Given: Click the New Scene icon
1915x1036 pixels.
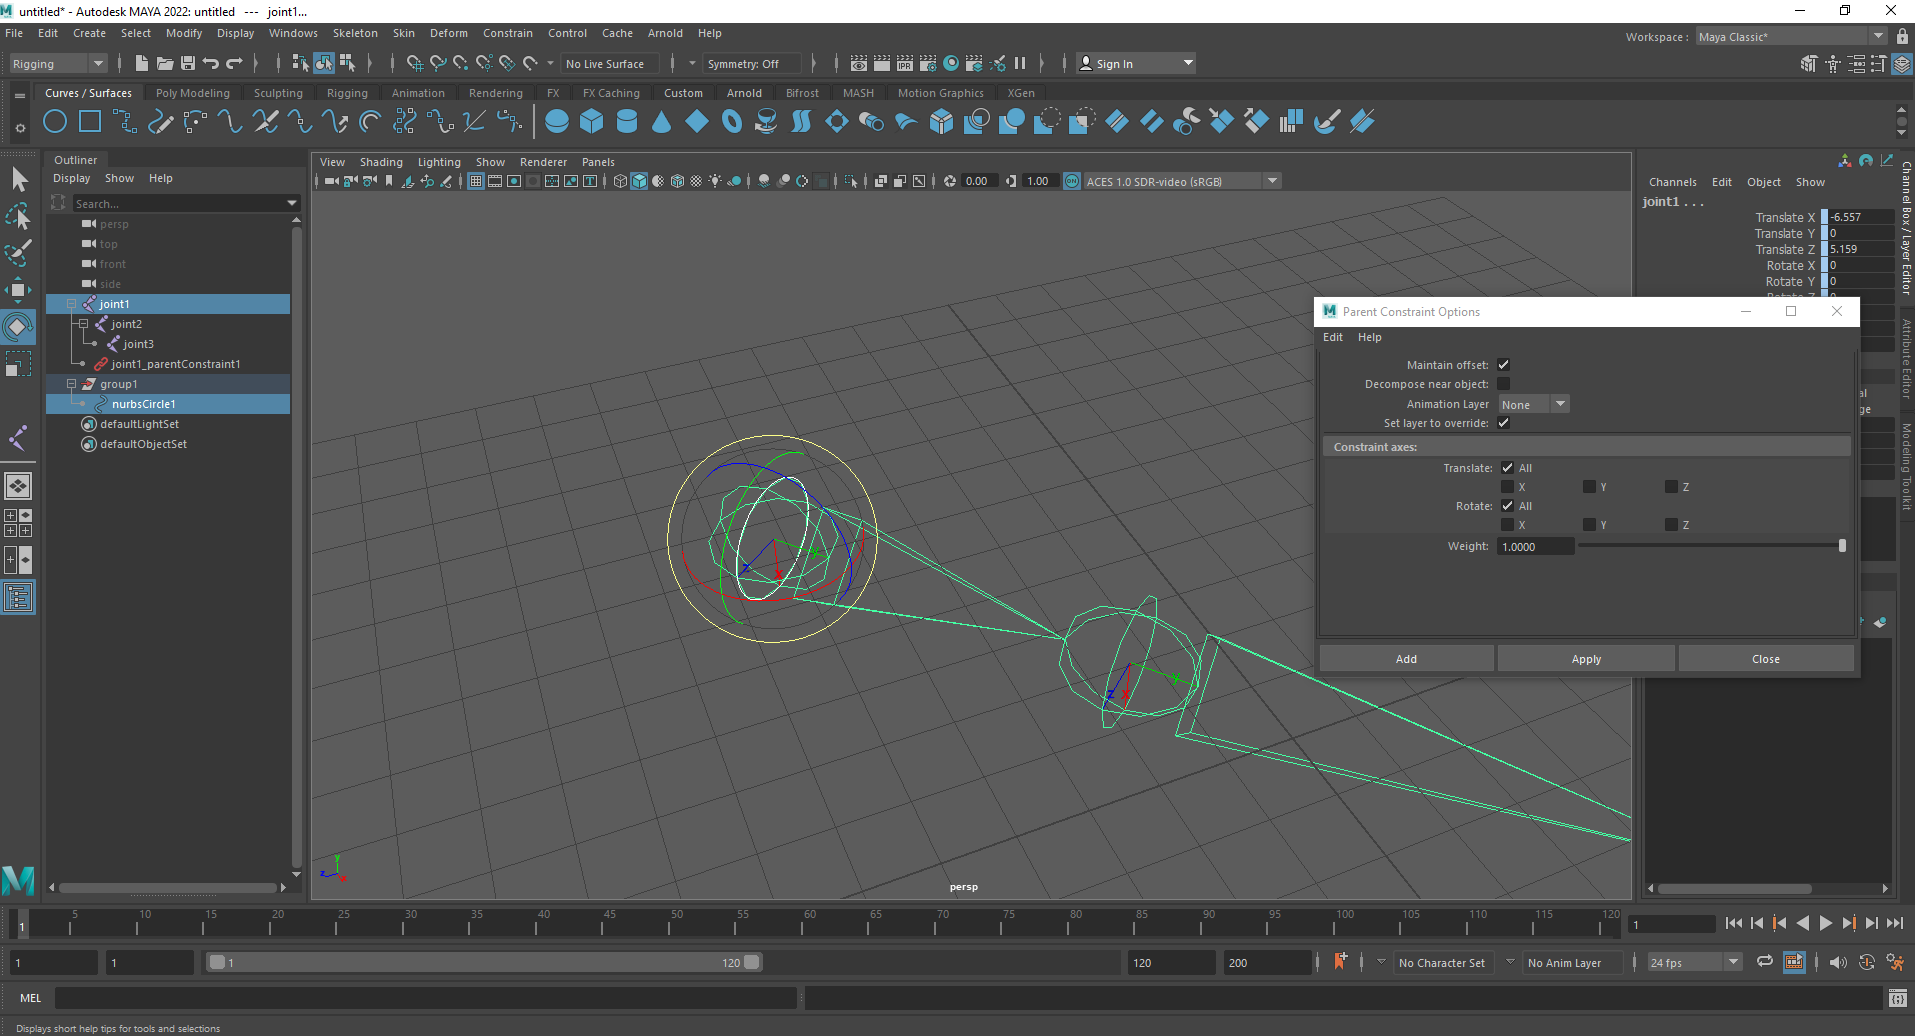Looking at the screenshot, I should (x=141, y=63).
